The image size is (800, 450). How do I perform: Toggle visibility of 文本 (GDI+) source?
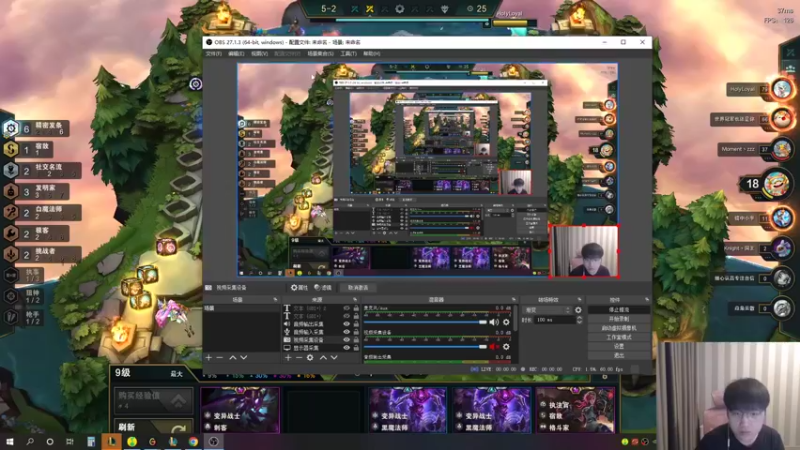(347, 316)
